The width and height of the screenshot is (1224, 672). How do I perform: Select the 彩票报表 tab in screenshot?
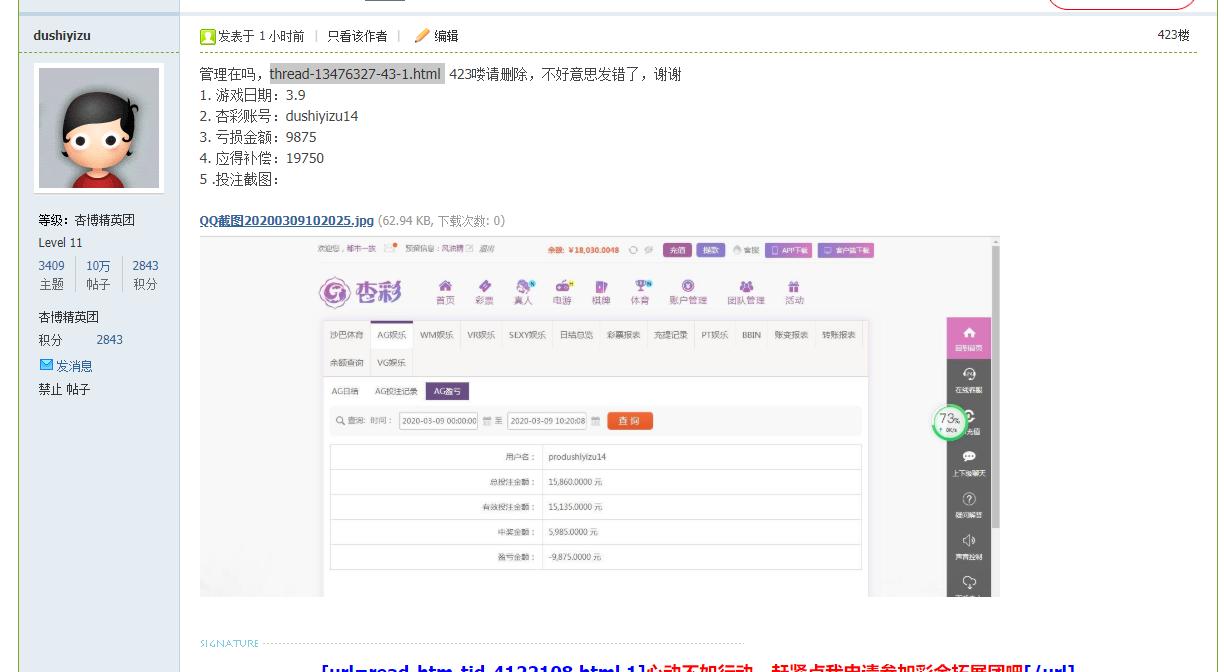point(623,335)
